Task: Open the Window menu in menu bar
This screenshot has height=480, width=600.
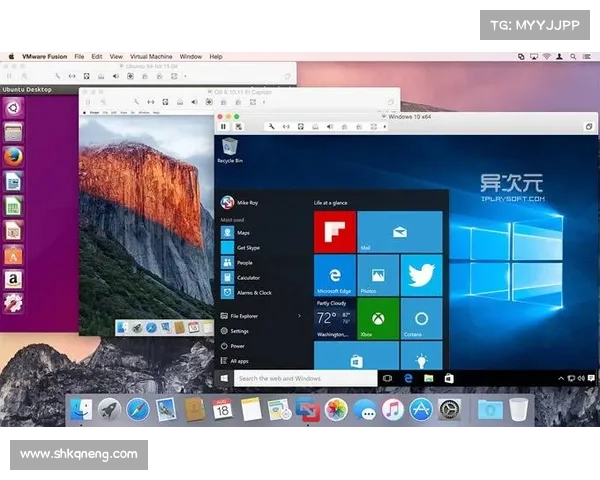Action: point(191,57)
